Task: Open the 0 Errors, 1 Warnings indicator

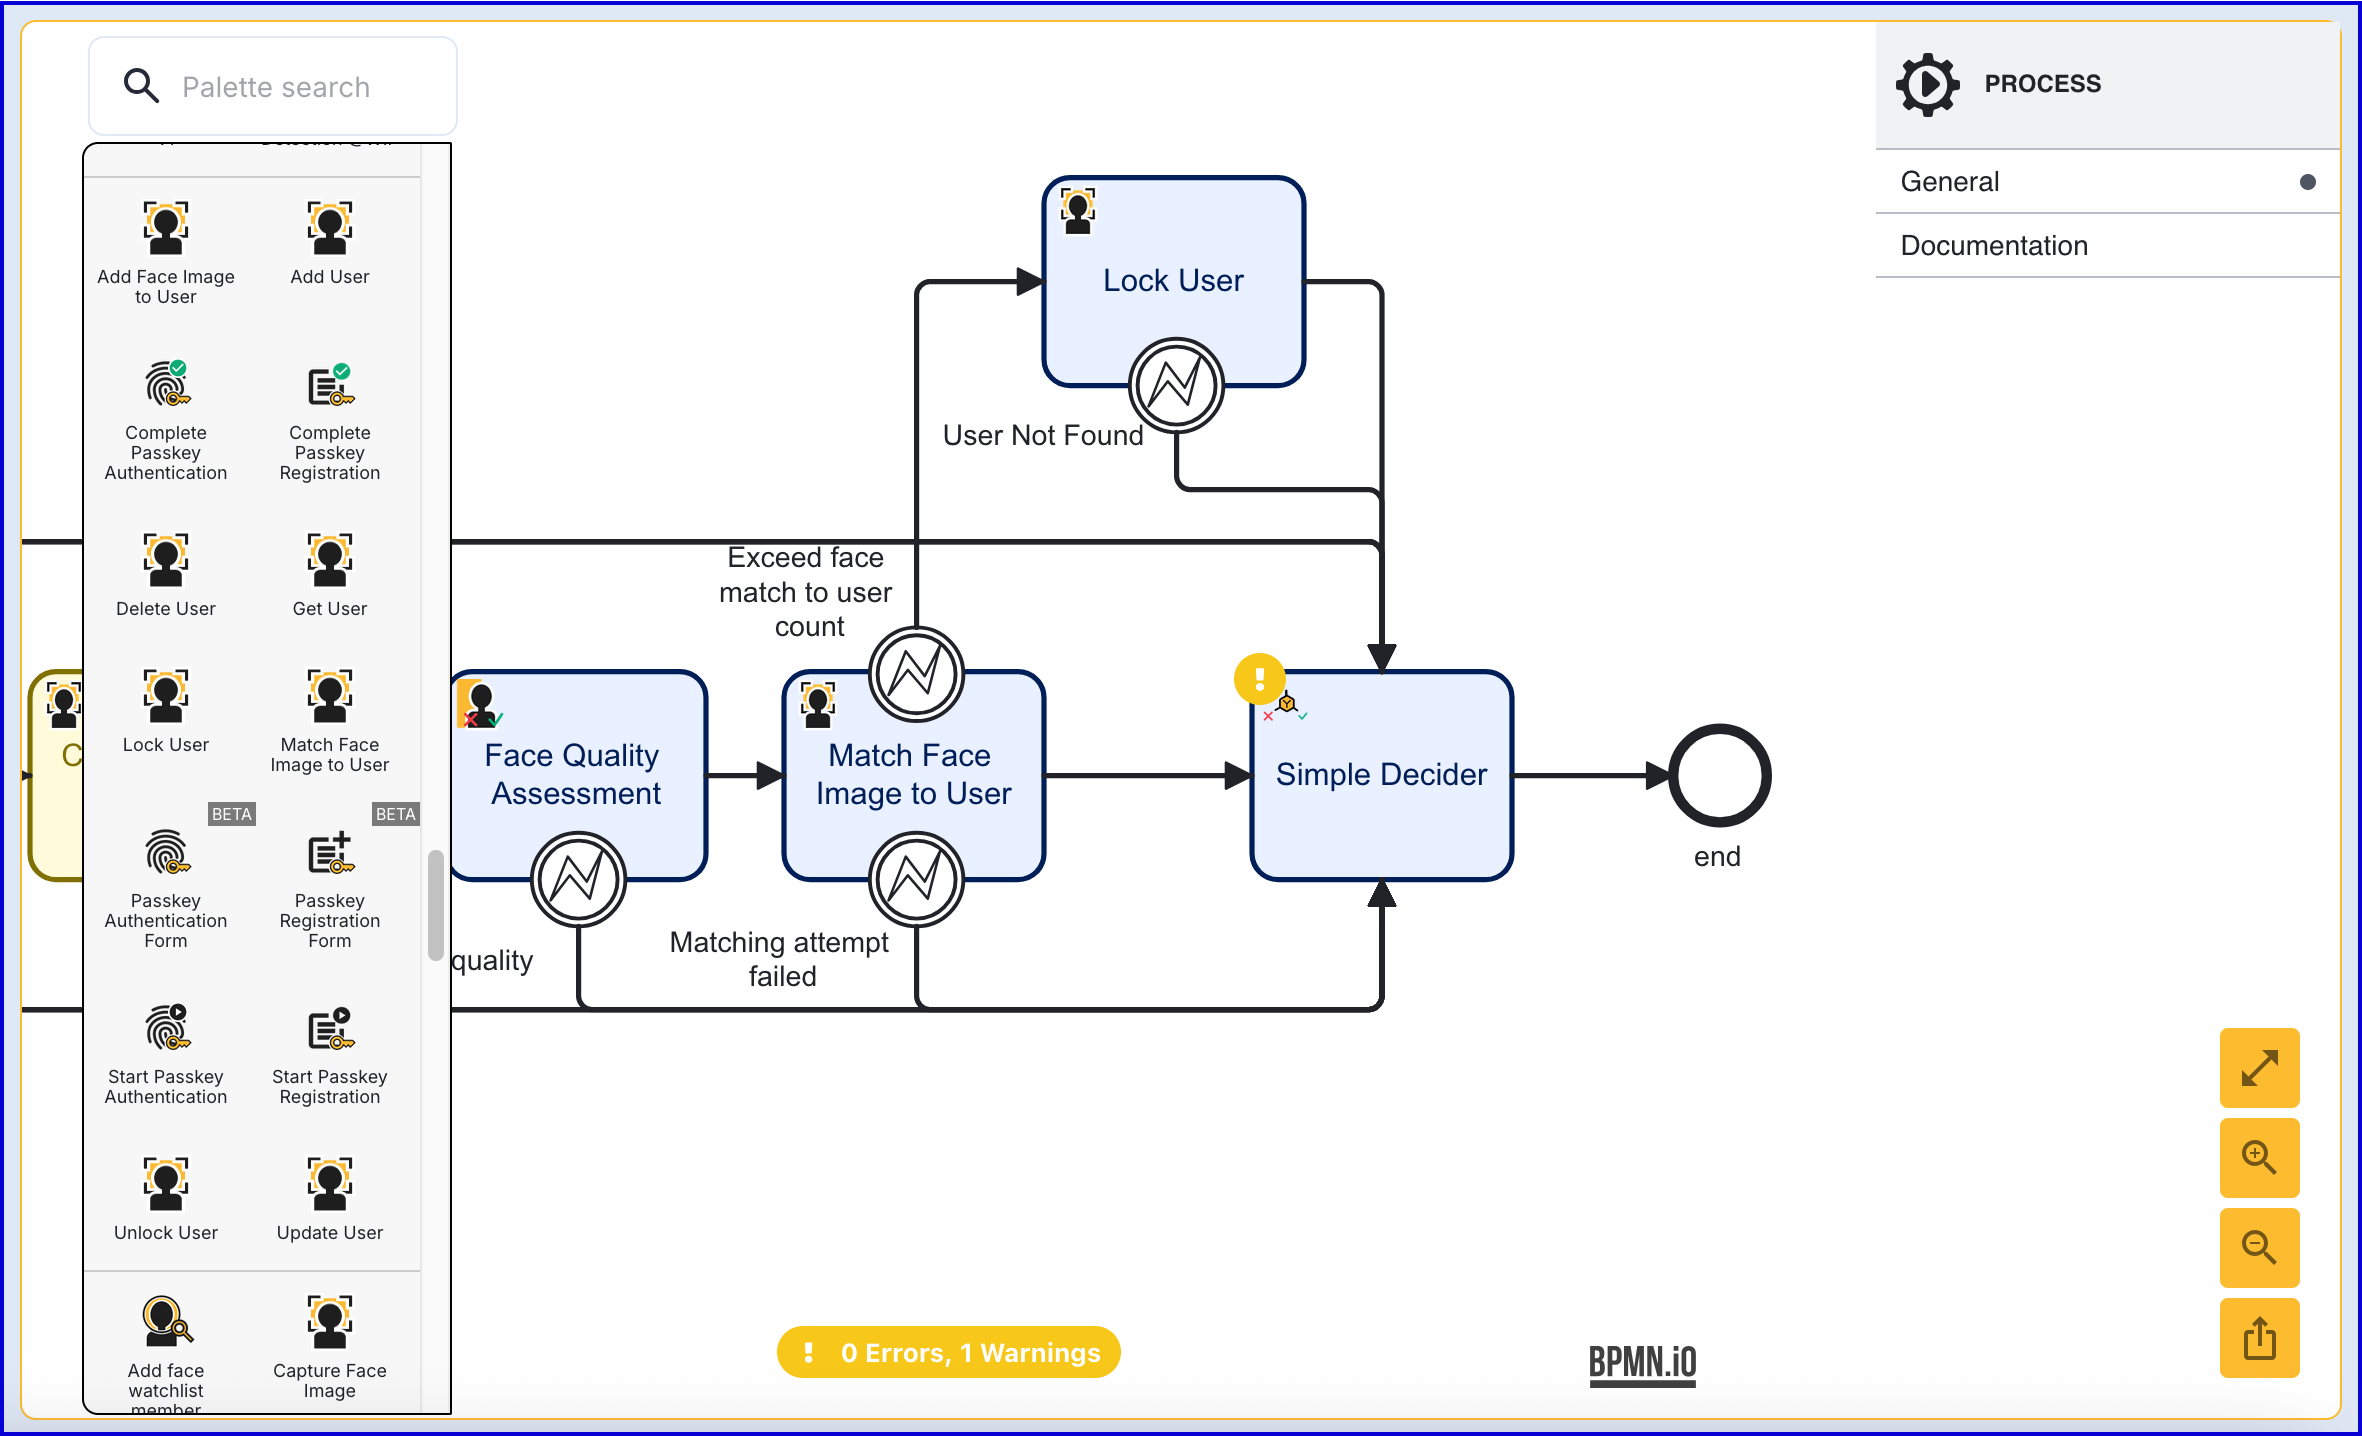Action: coord(948,1352)
